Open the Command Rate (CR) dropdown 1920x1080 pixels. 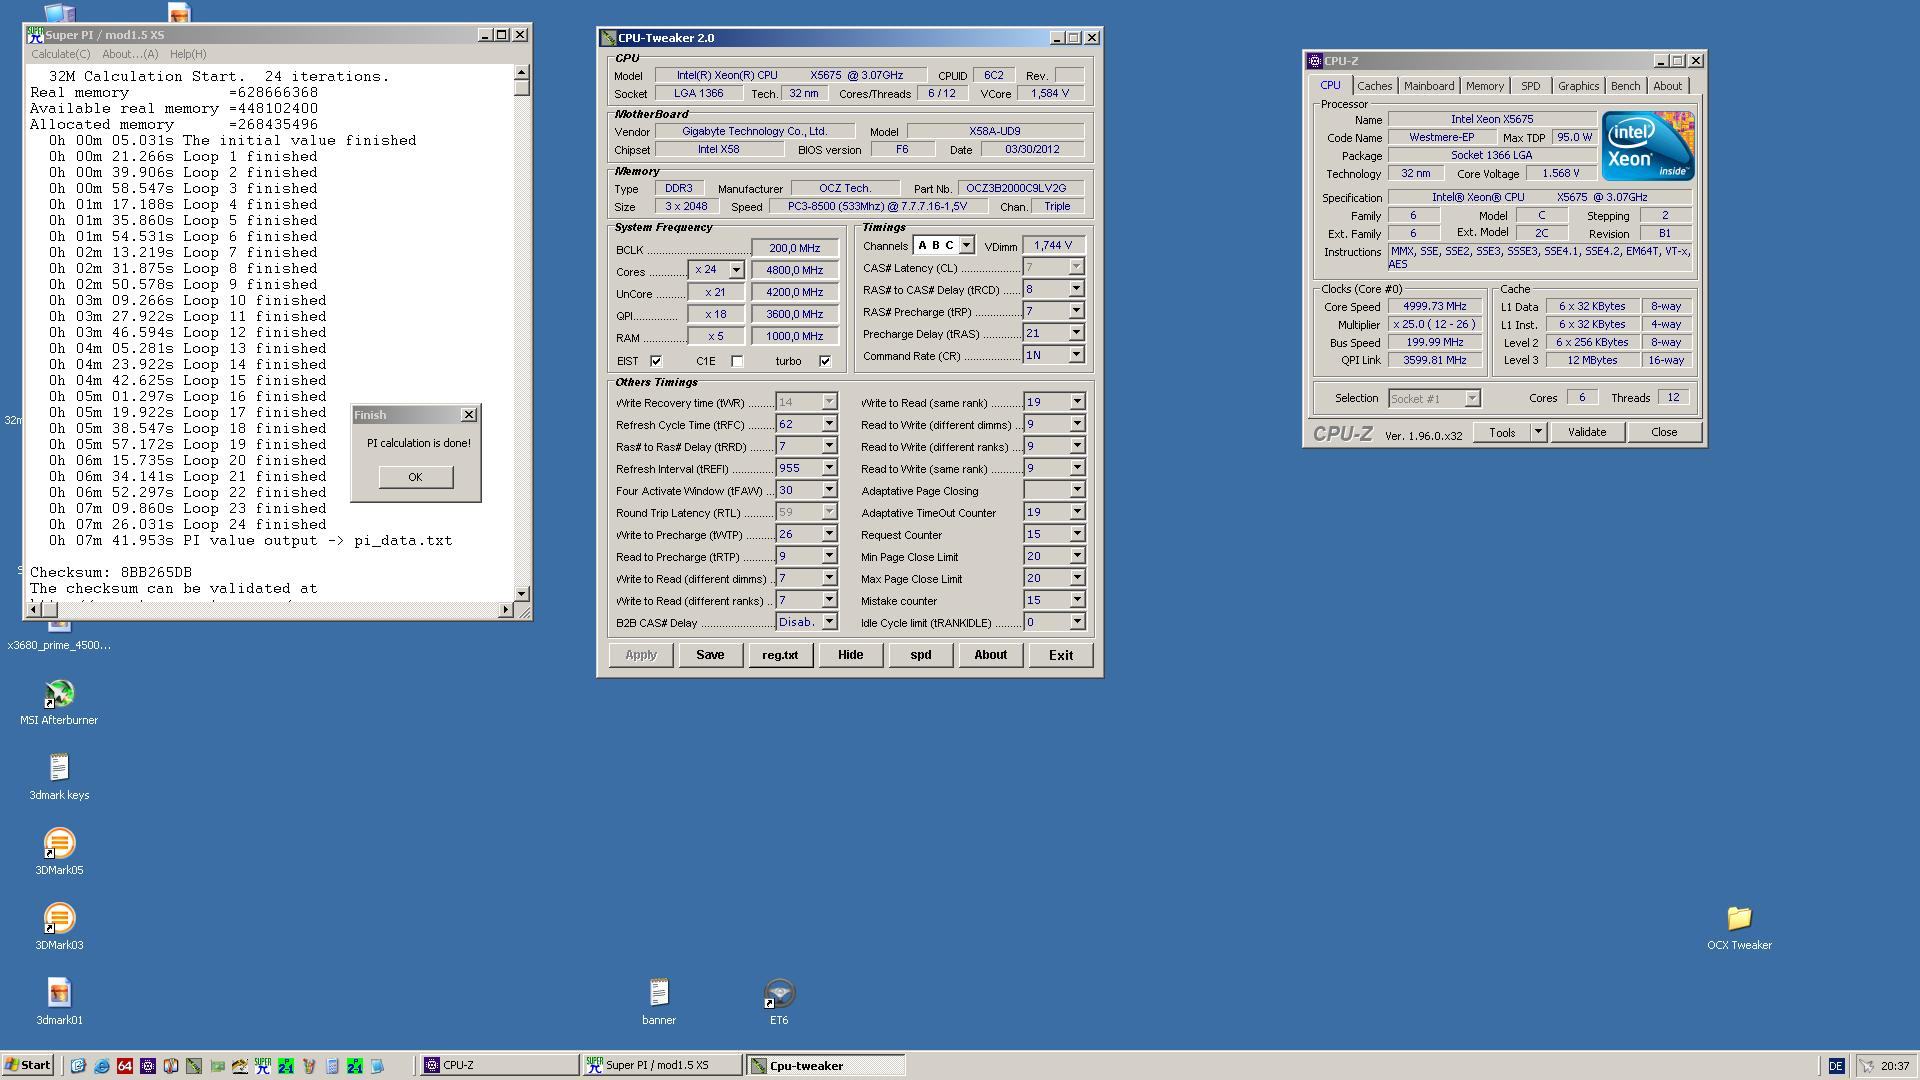tap(1076, 355)
